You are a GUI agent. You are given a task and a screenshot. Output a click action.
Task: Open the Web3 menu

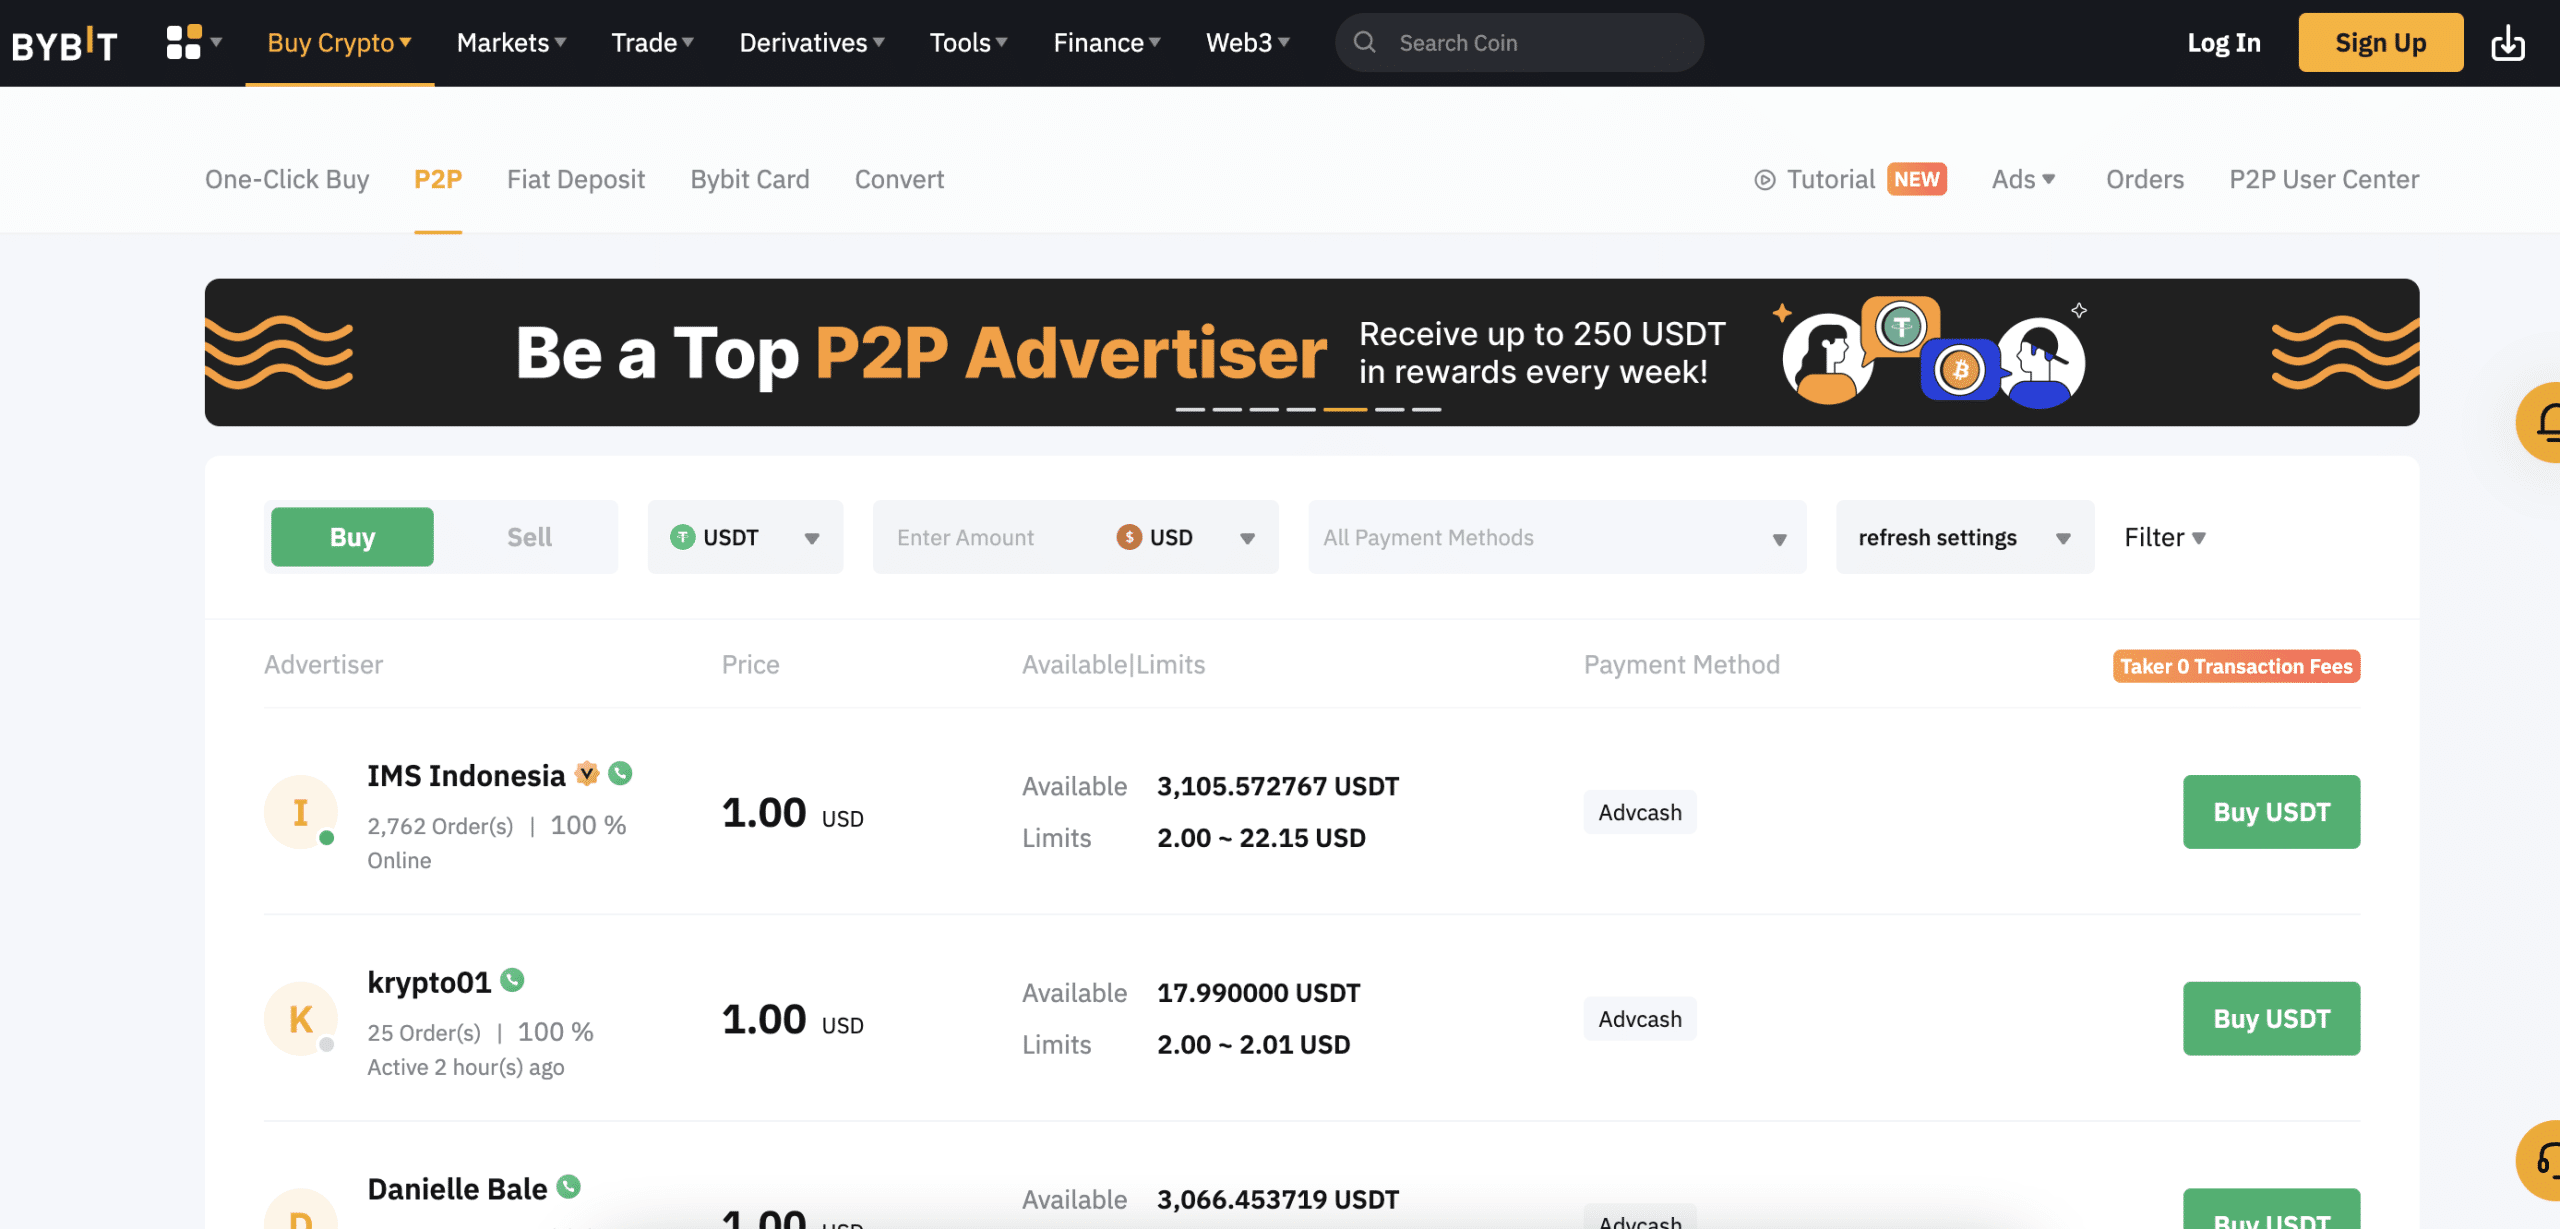point(1247,43)
